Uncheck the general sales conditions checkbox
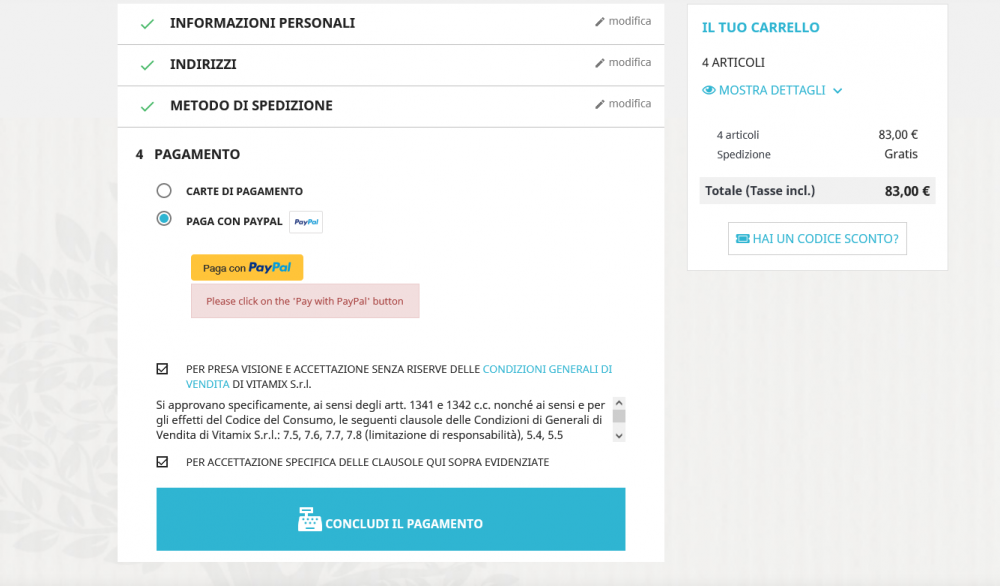1000x586 pixels. [162, 369]
